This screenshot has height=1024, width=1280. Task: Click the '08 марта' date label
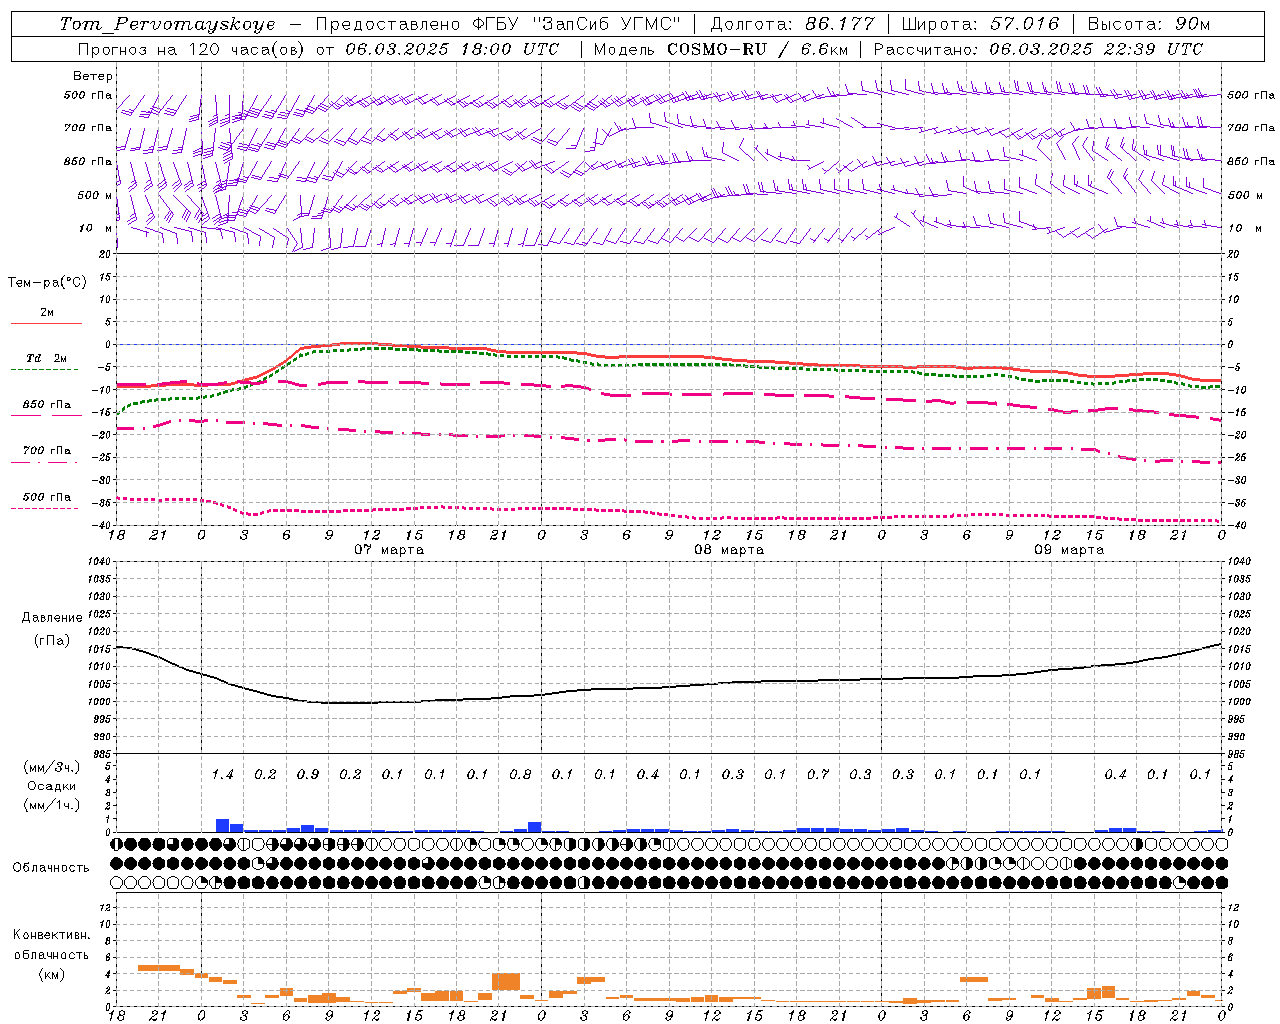click(729, 550)
